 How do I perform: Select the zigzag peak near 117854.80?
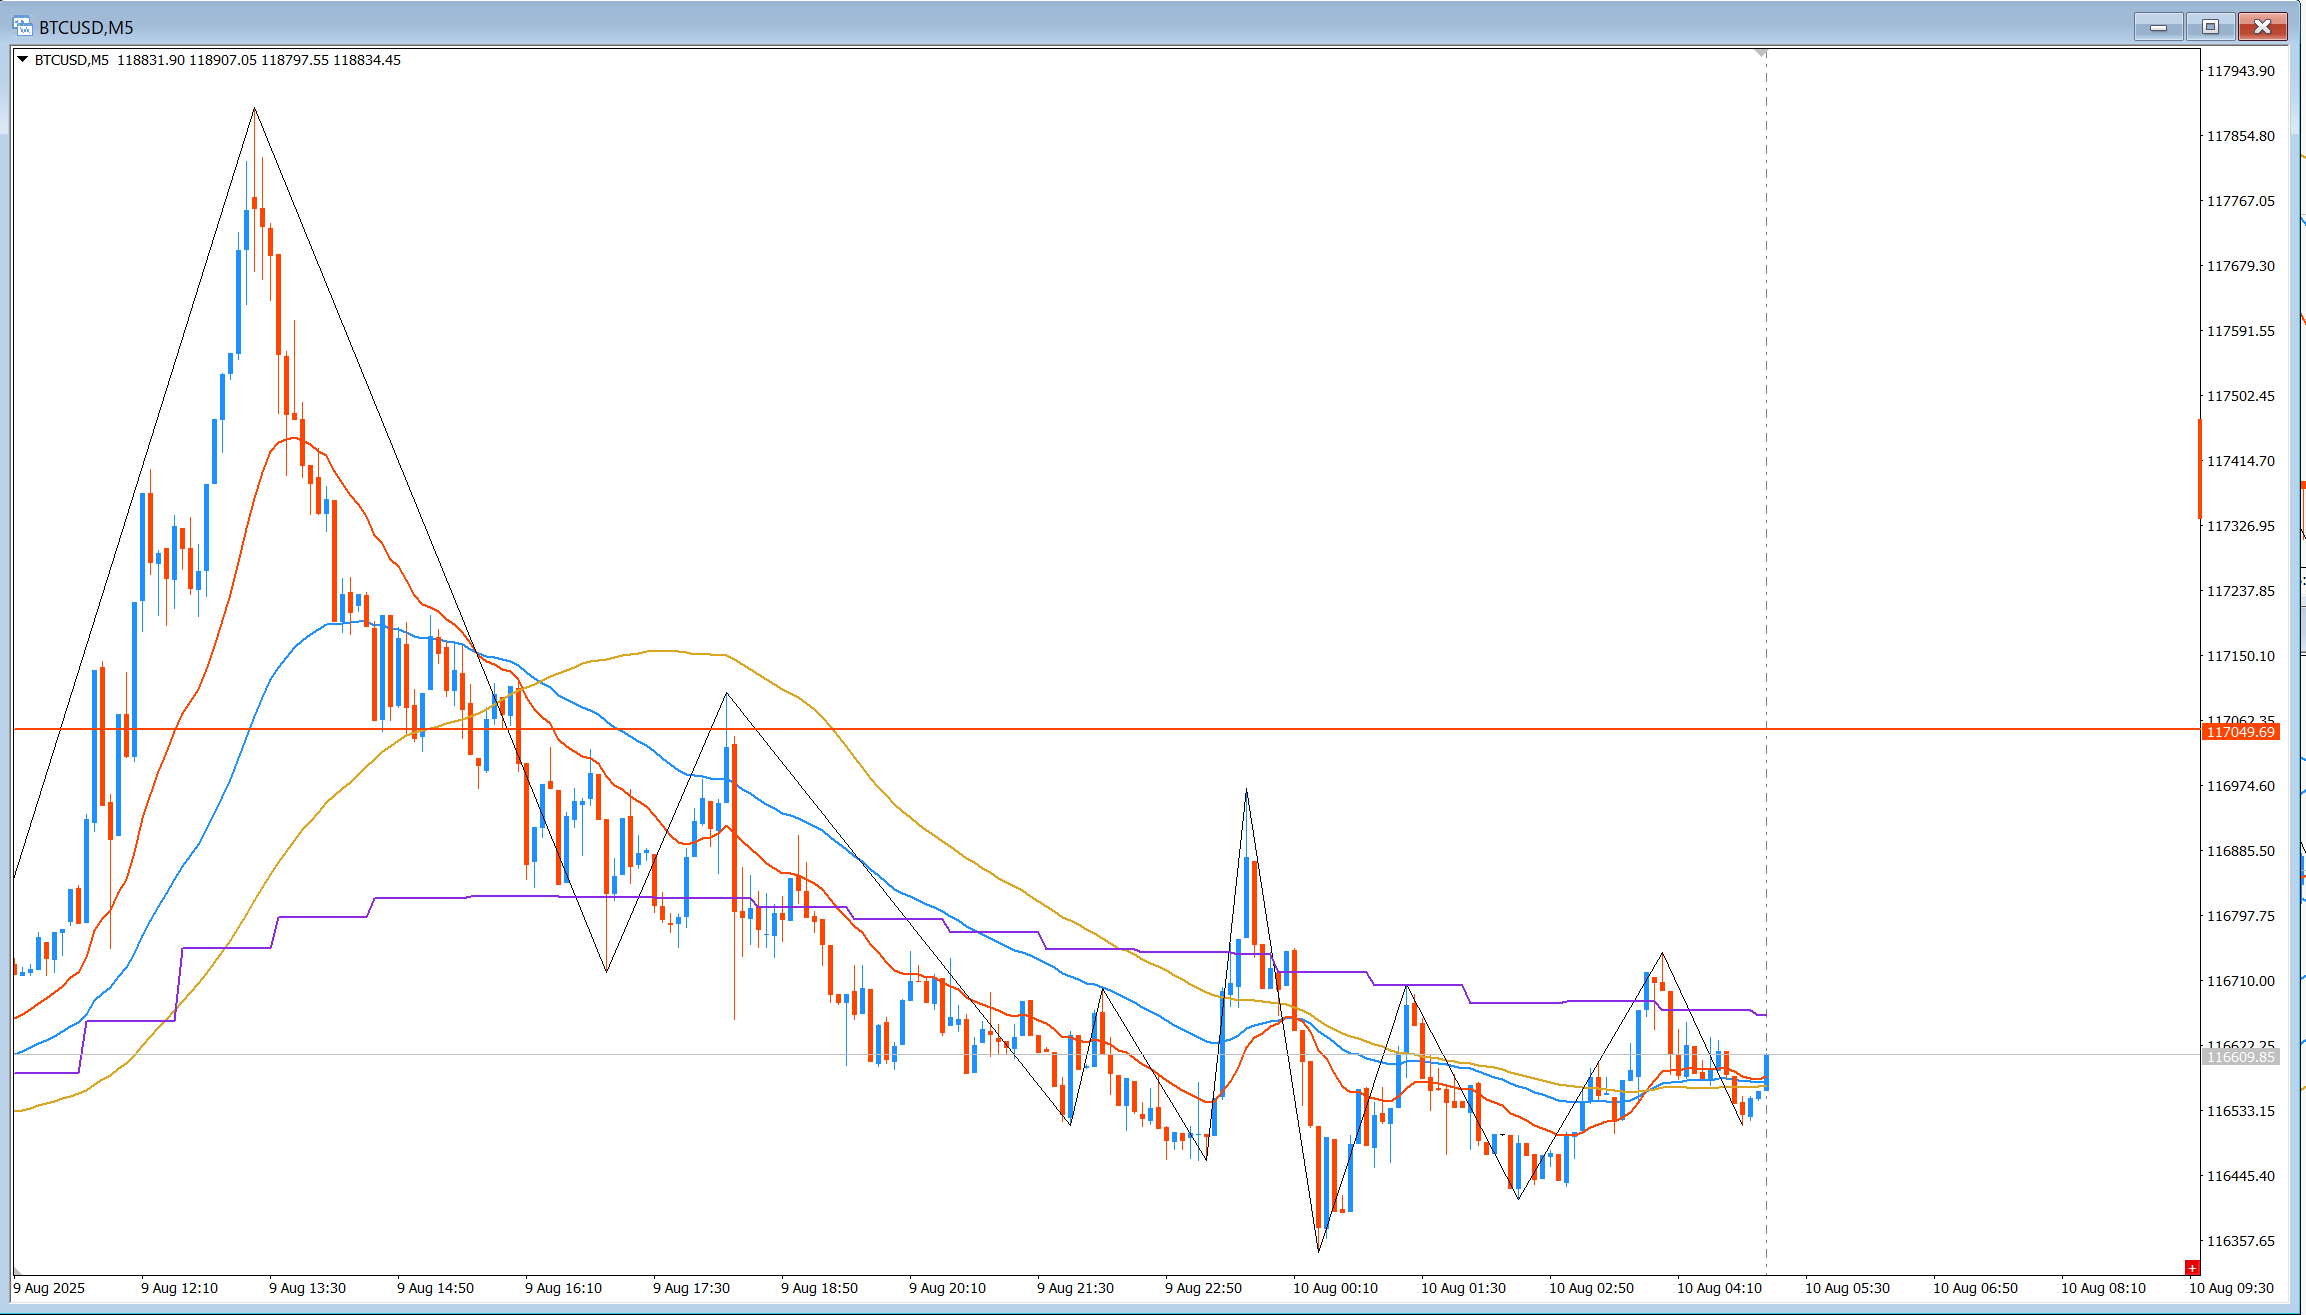click(x=254, y=108)
